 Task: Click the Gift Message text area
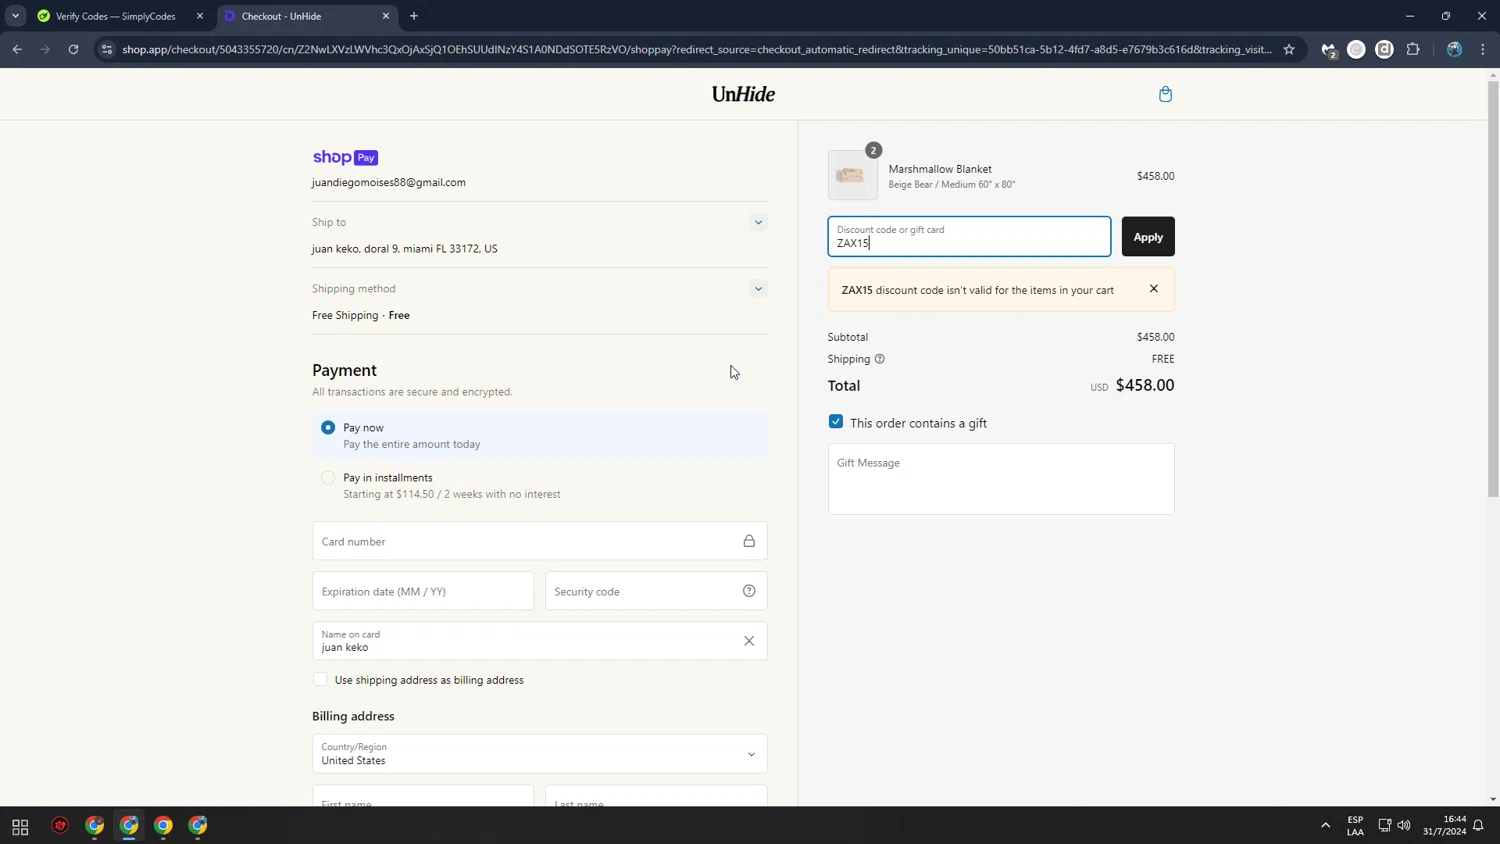coord(1001,479)
